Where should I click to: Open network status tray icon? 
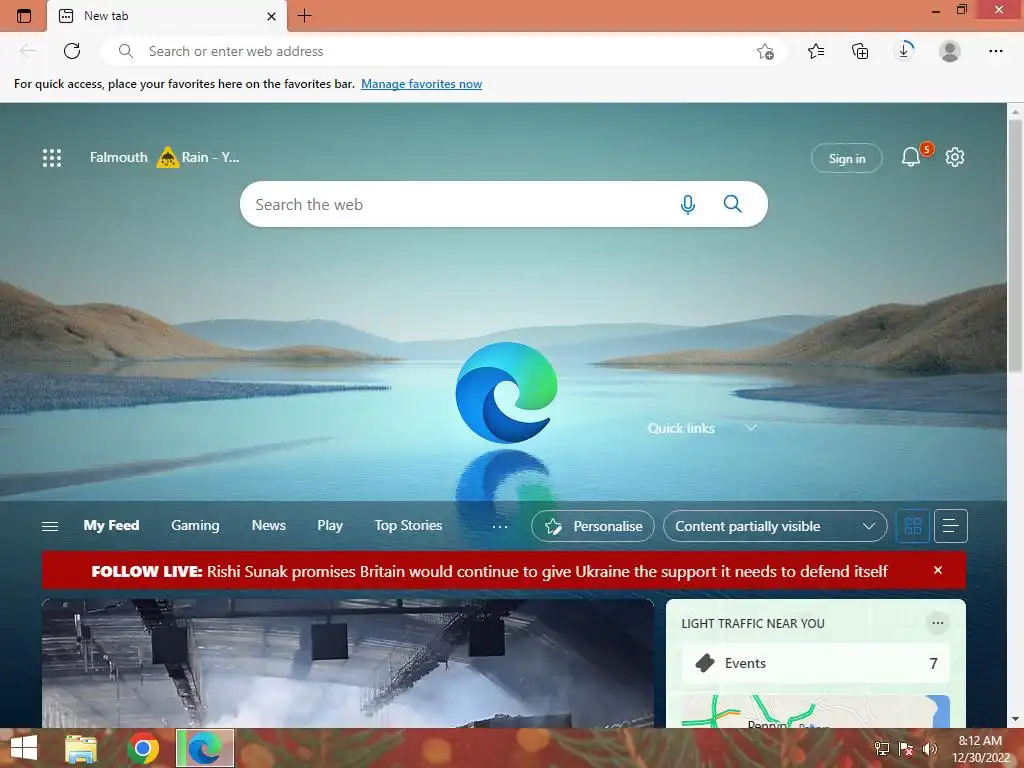point(882,748)
